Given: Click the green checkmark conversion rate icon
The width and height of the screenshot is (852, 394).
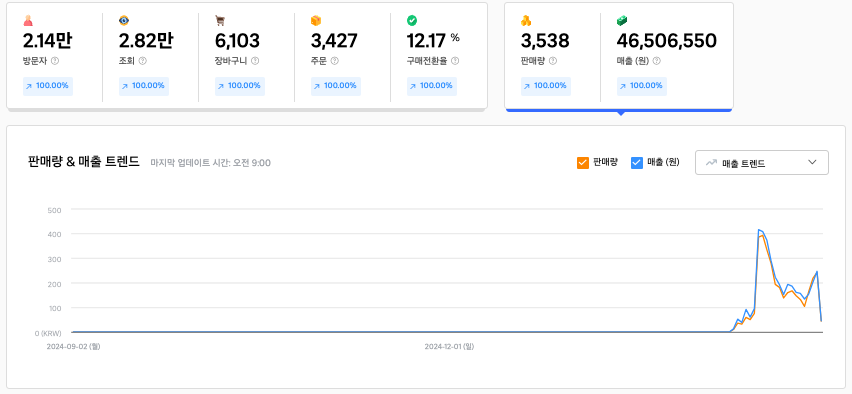Looking at the screenshot, I should click(x=412, y=21).
